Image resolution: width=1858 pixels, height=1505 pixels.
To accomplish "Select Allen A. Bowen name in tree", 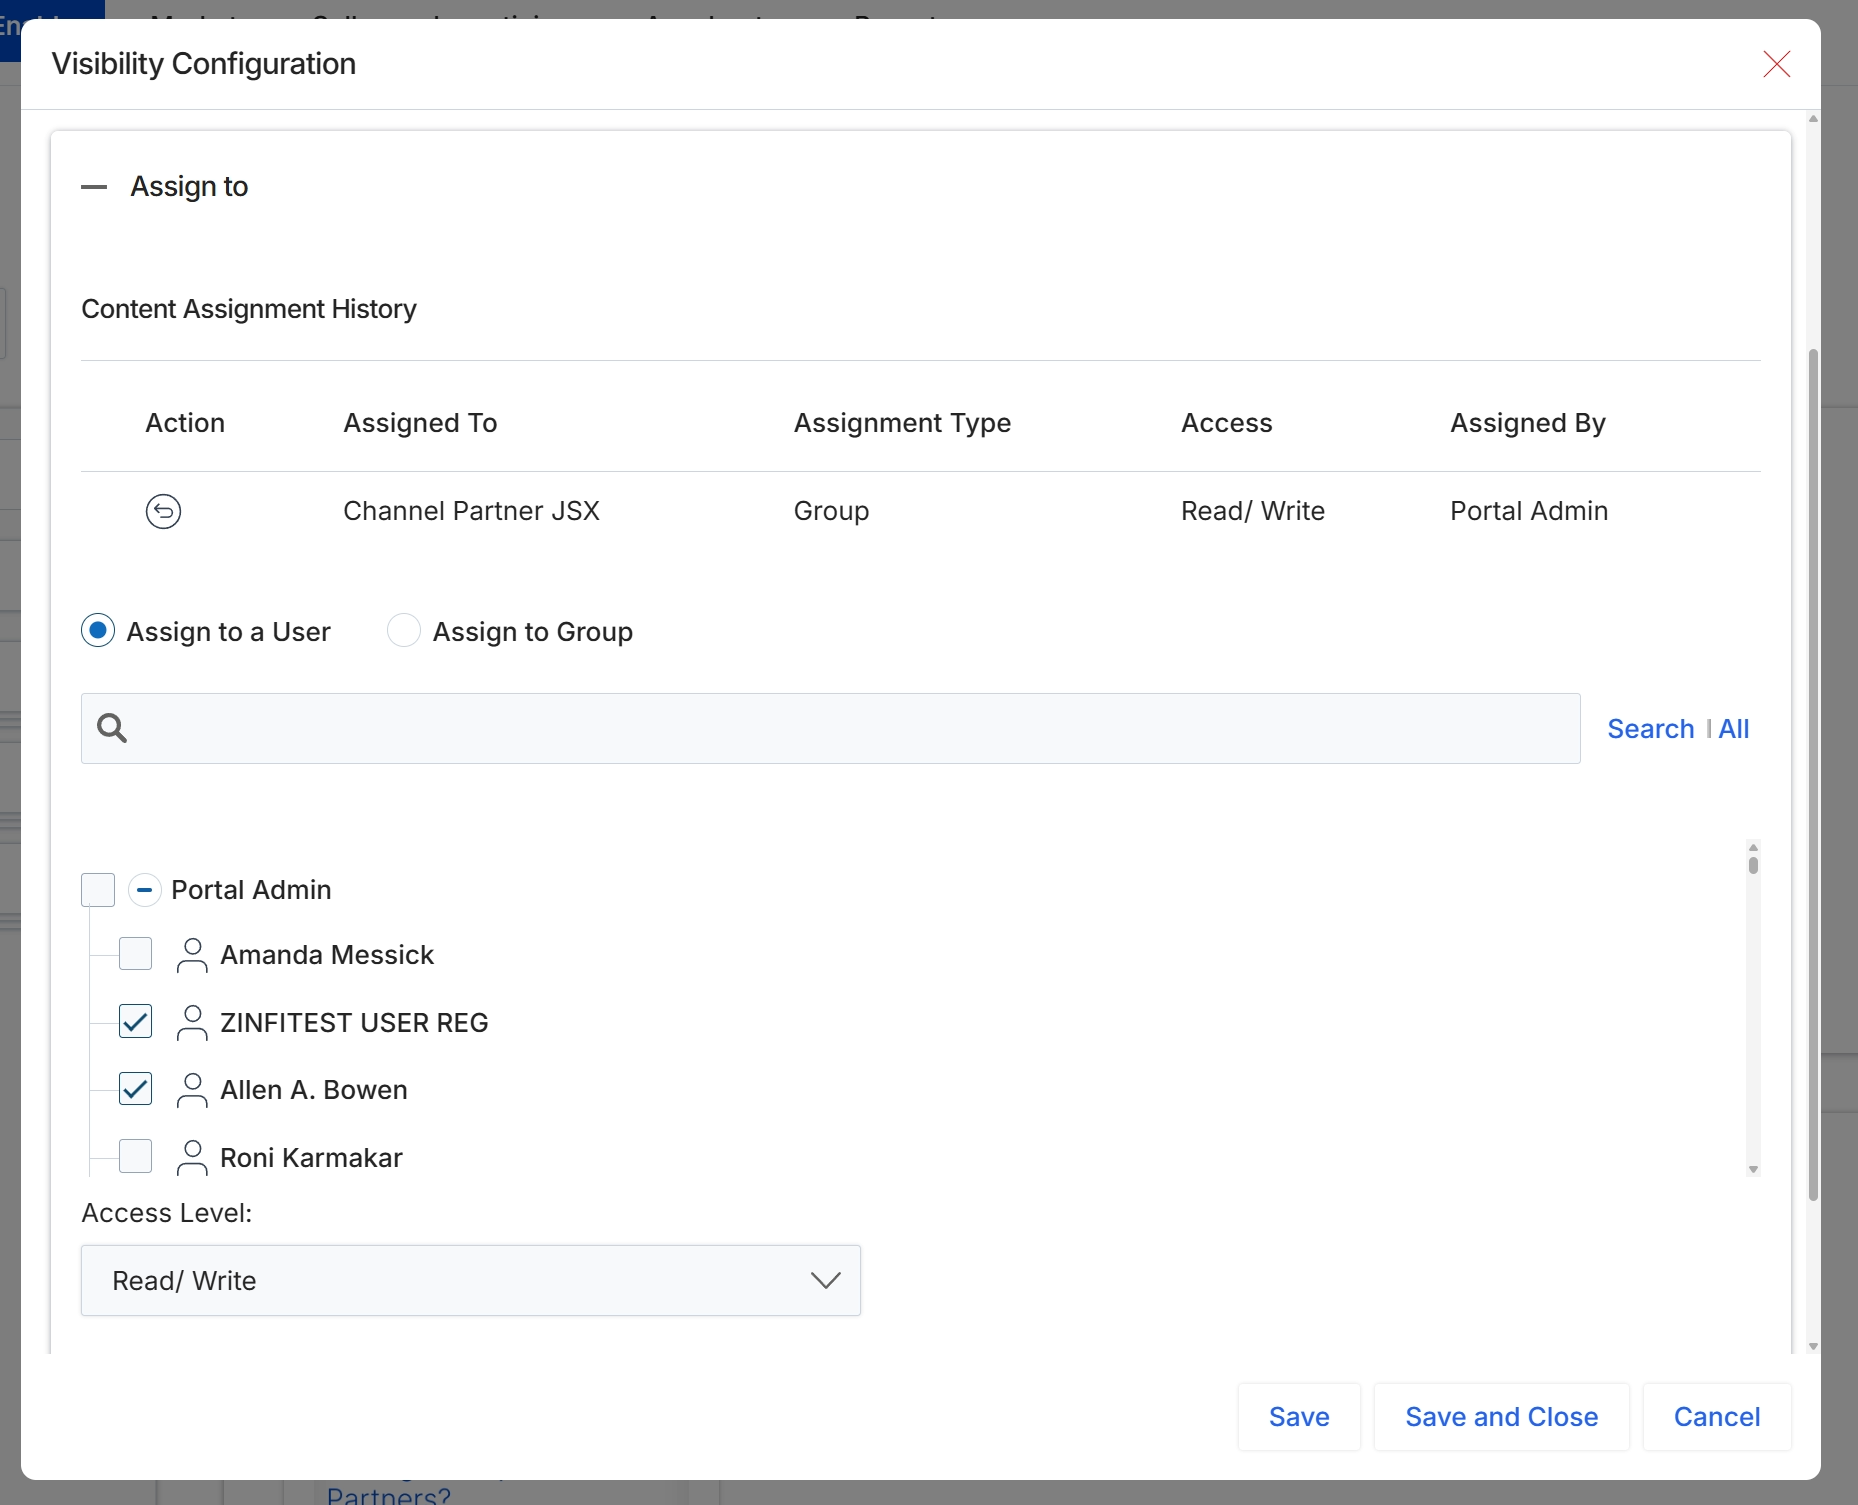I will (314, 1090).
